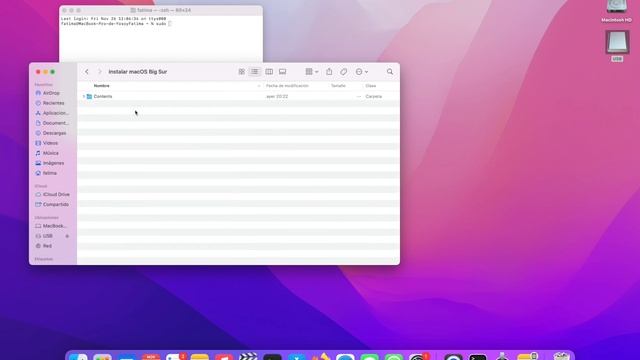Open Vídeos in Finder sidebar

click(51, 143)
